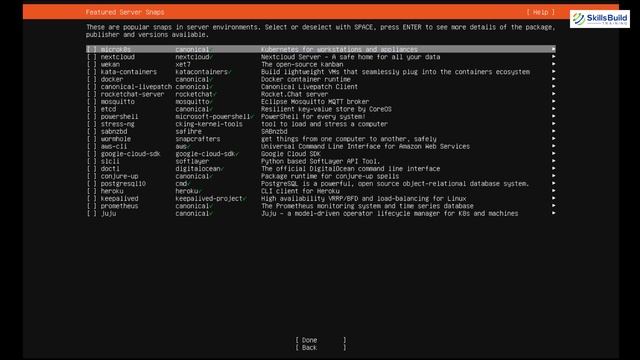This screenshot has width=640, height=360.
Task: Click the slcli snap name
Action: tap(110, 161)
